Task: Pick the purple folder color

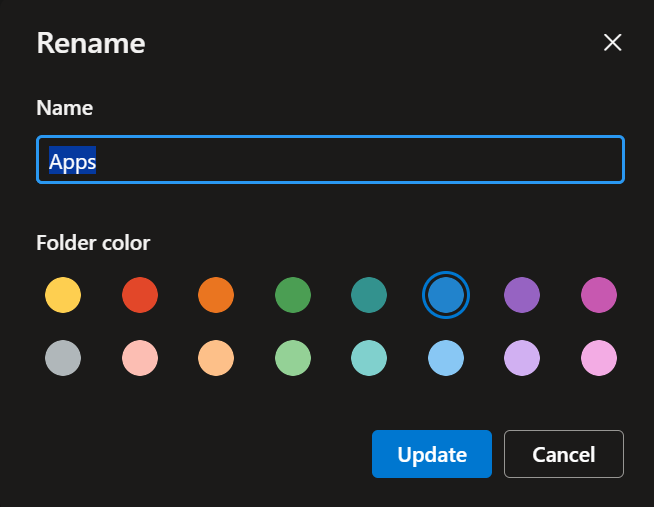Action: pos(522,295)
